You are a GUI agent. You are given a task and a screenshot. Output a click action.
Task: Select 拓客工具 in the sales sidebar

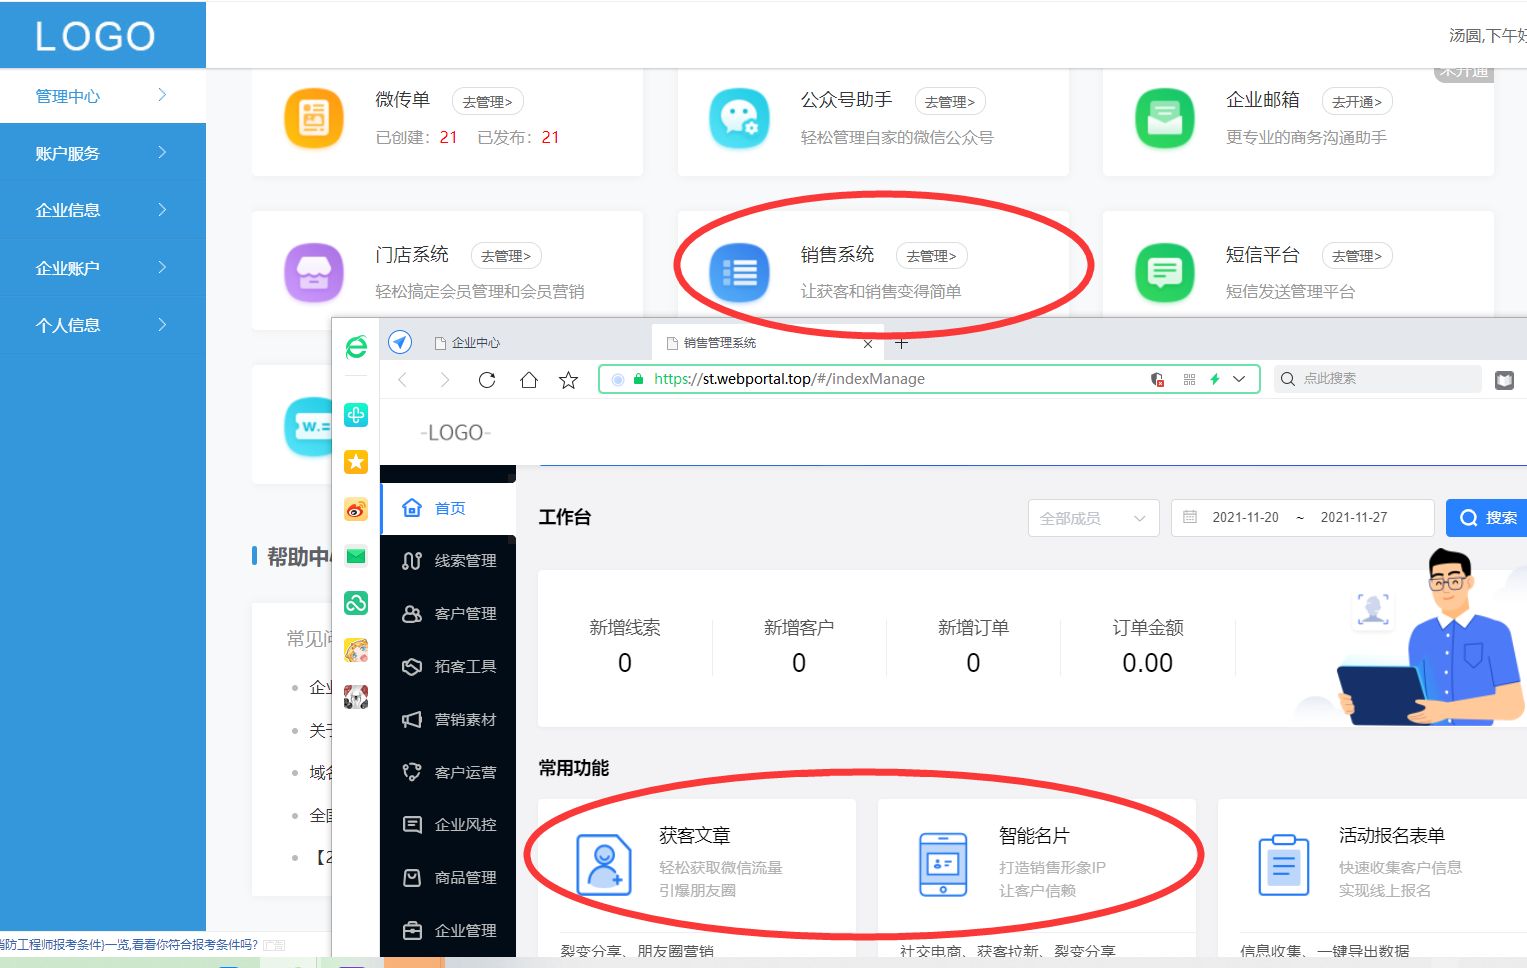[448, 666]
